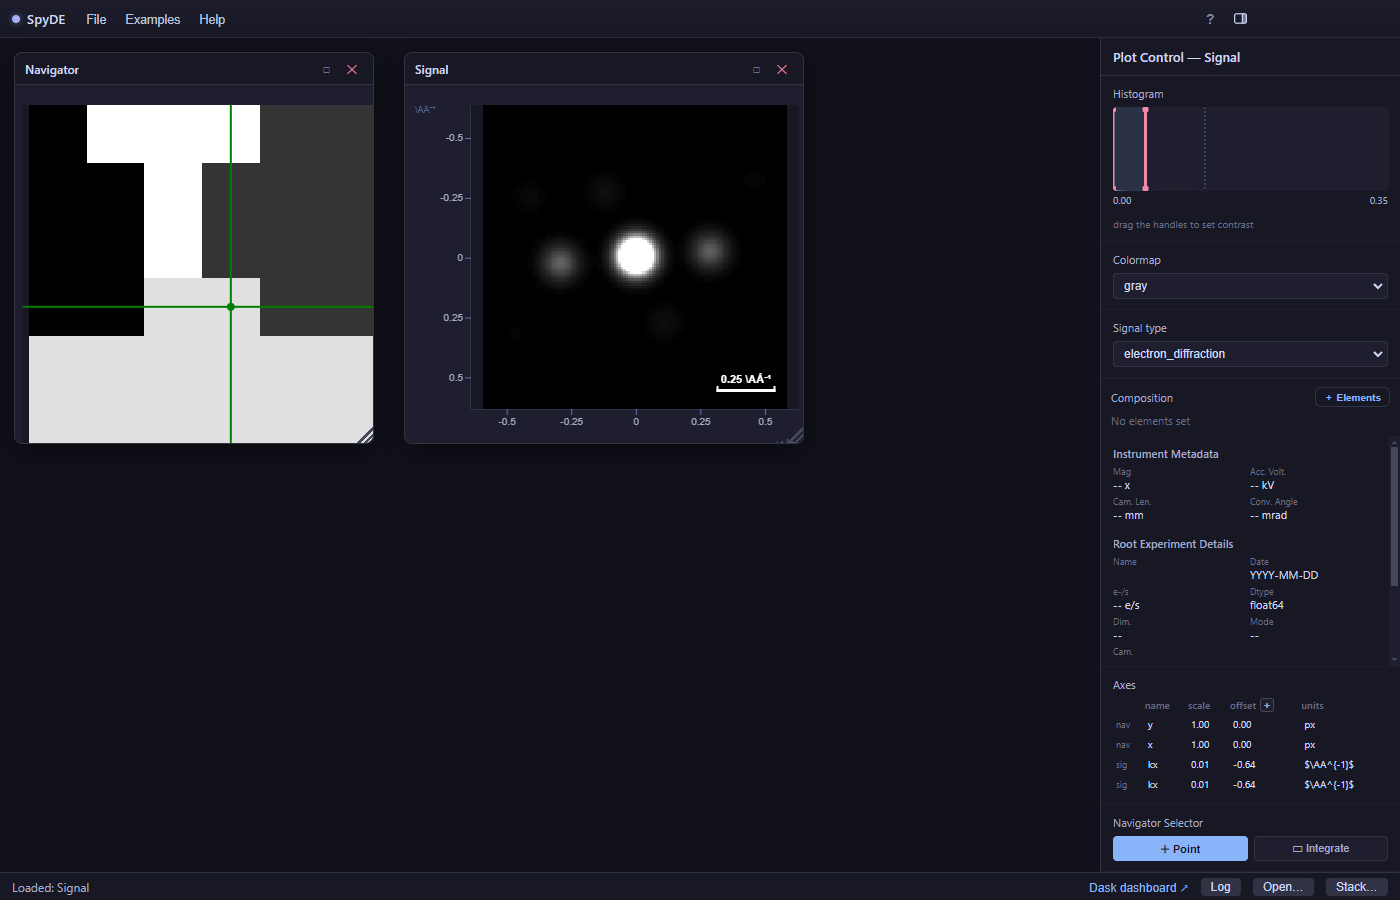Close the Signal window
1400x900 pixels.
coord(782,70)
